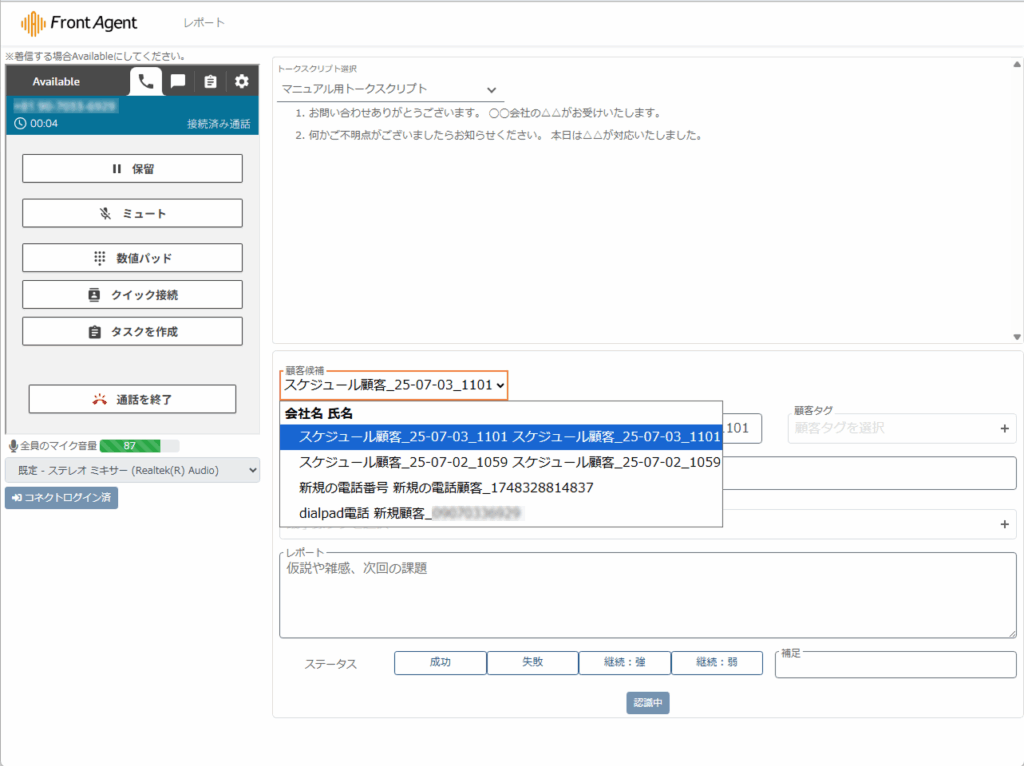The image size is (1024, 766).
Task: Select スケジュール顧客_25-07-02_1059 option
Action: click(x=509, y=462)
